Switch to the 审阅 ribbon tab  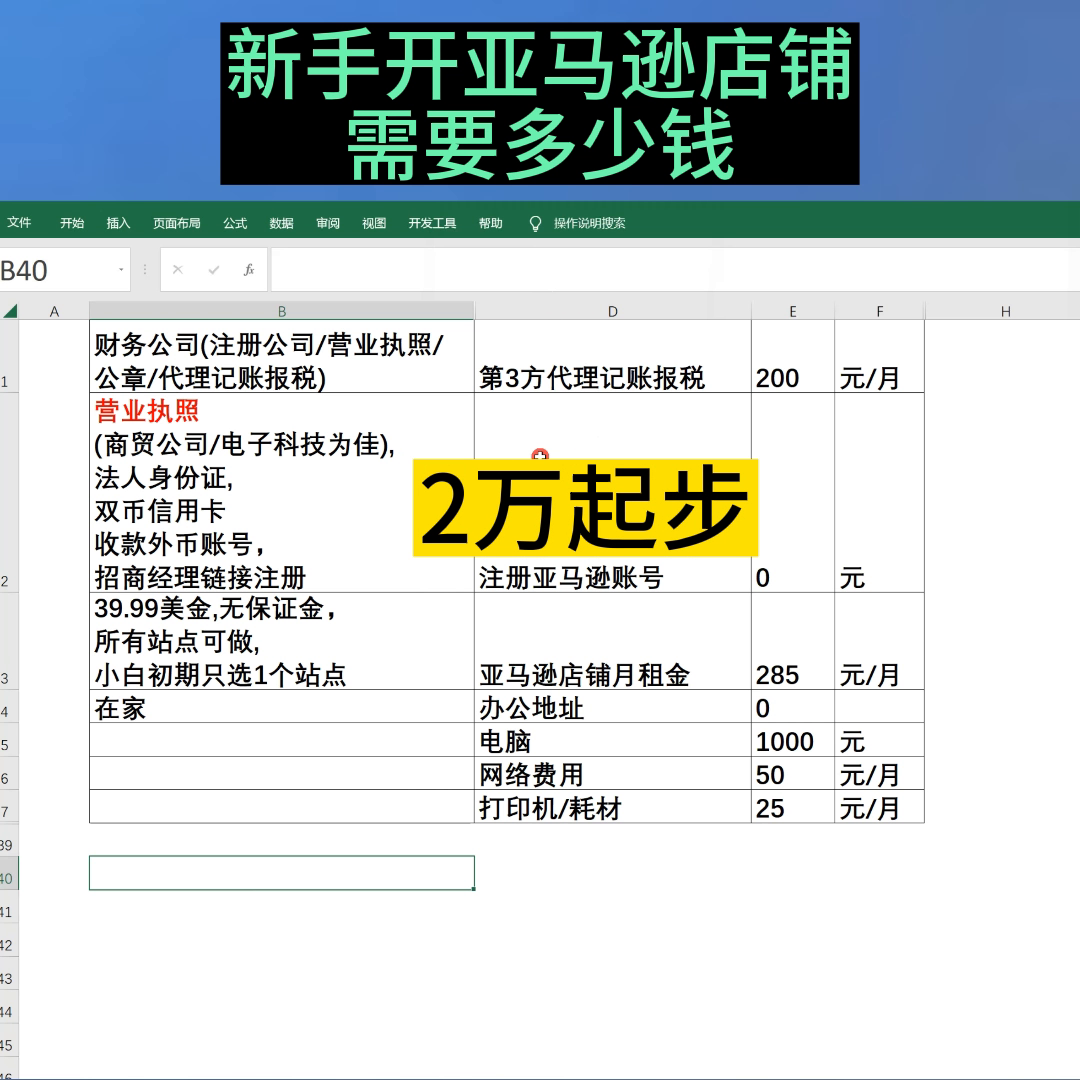tap(328, 223)
